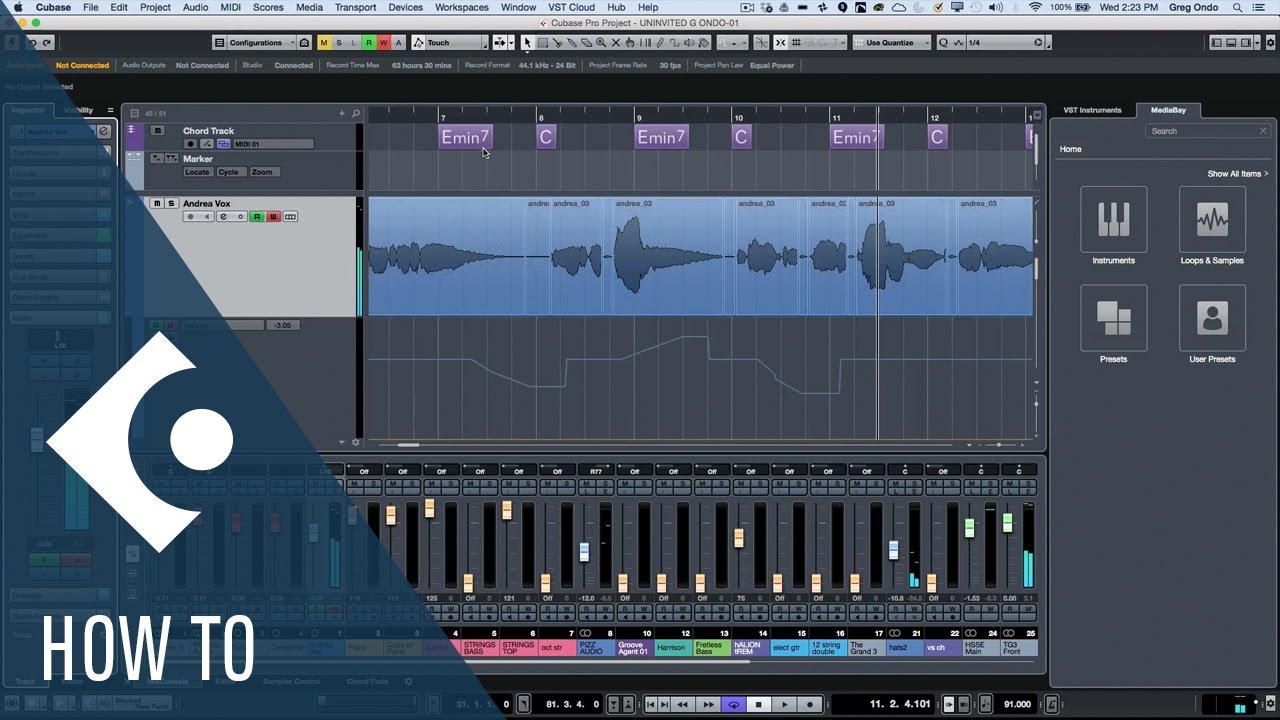
Task: Click the add track plus icon
Action: pos(342,113)
